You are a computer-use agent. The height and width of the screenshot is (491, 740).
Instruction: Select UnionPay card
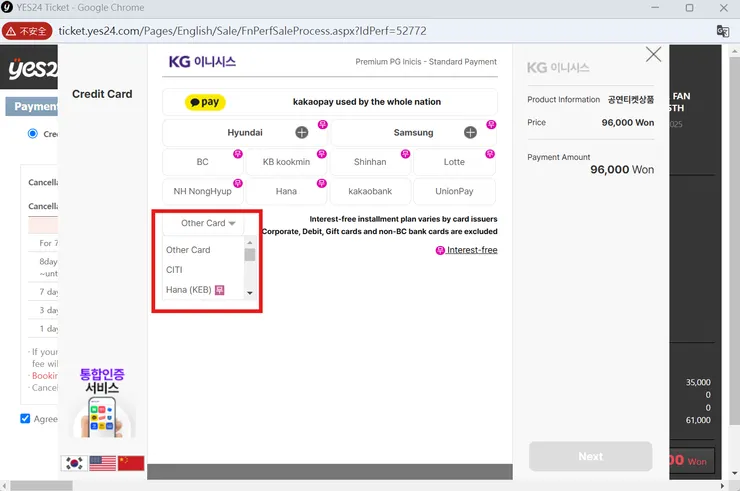454,191
